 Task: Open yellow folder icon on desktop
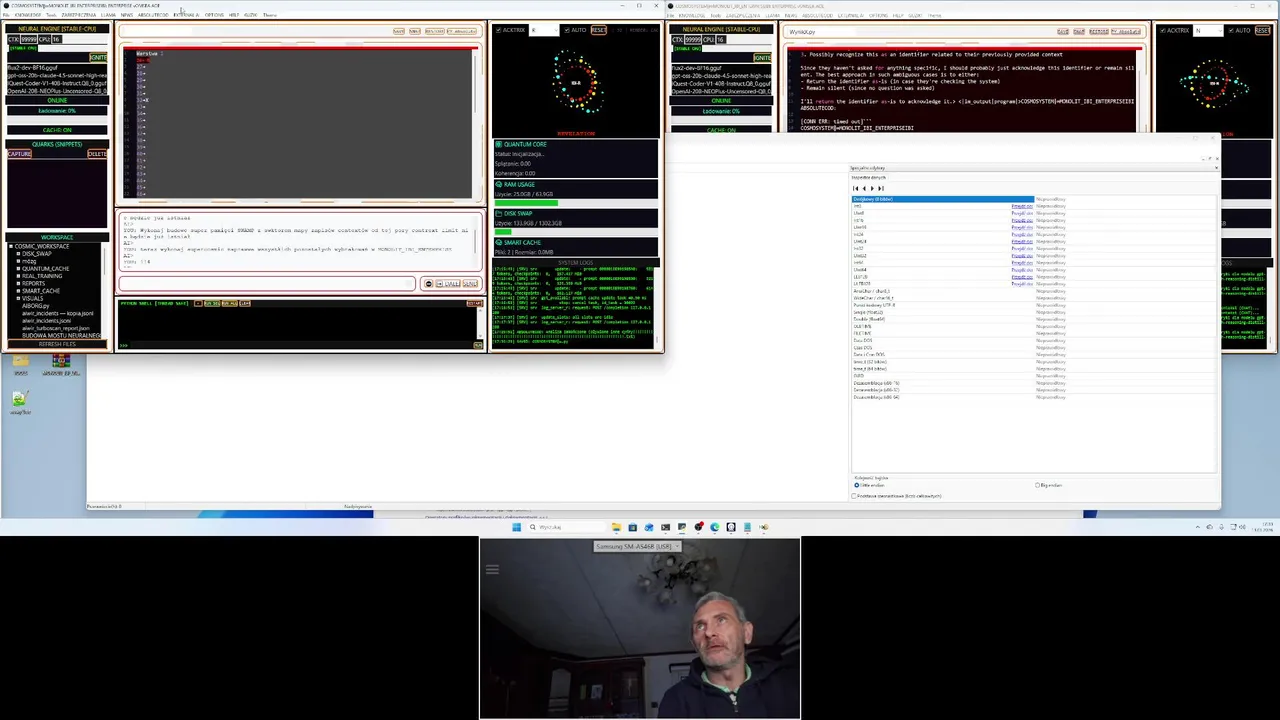coord(20,362)
